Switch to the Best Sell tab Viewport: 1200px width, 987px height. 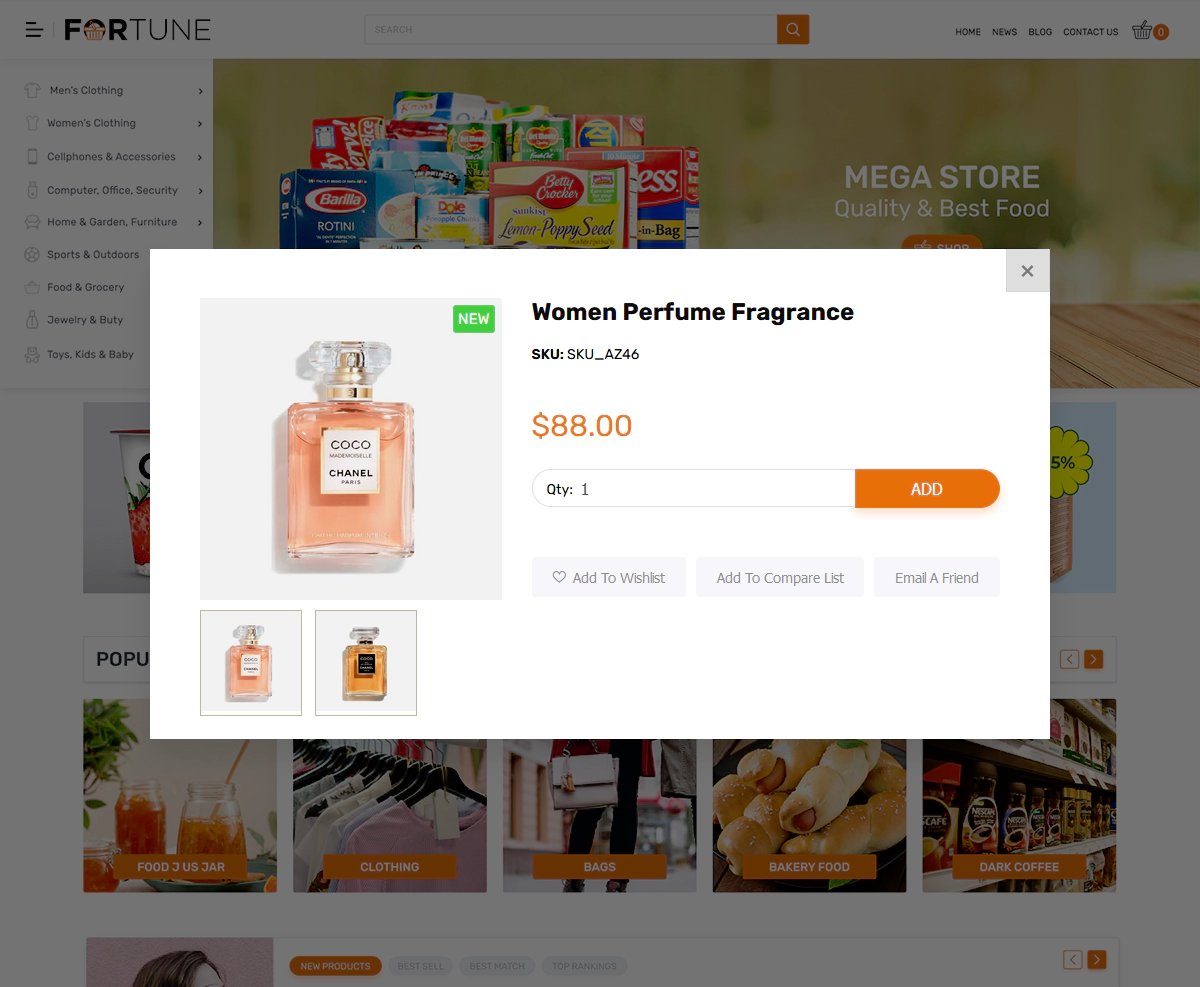point(420,966)
